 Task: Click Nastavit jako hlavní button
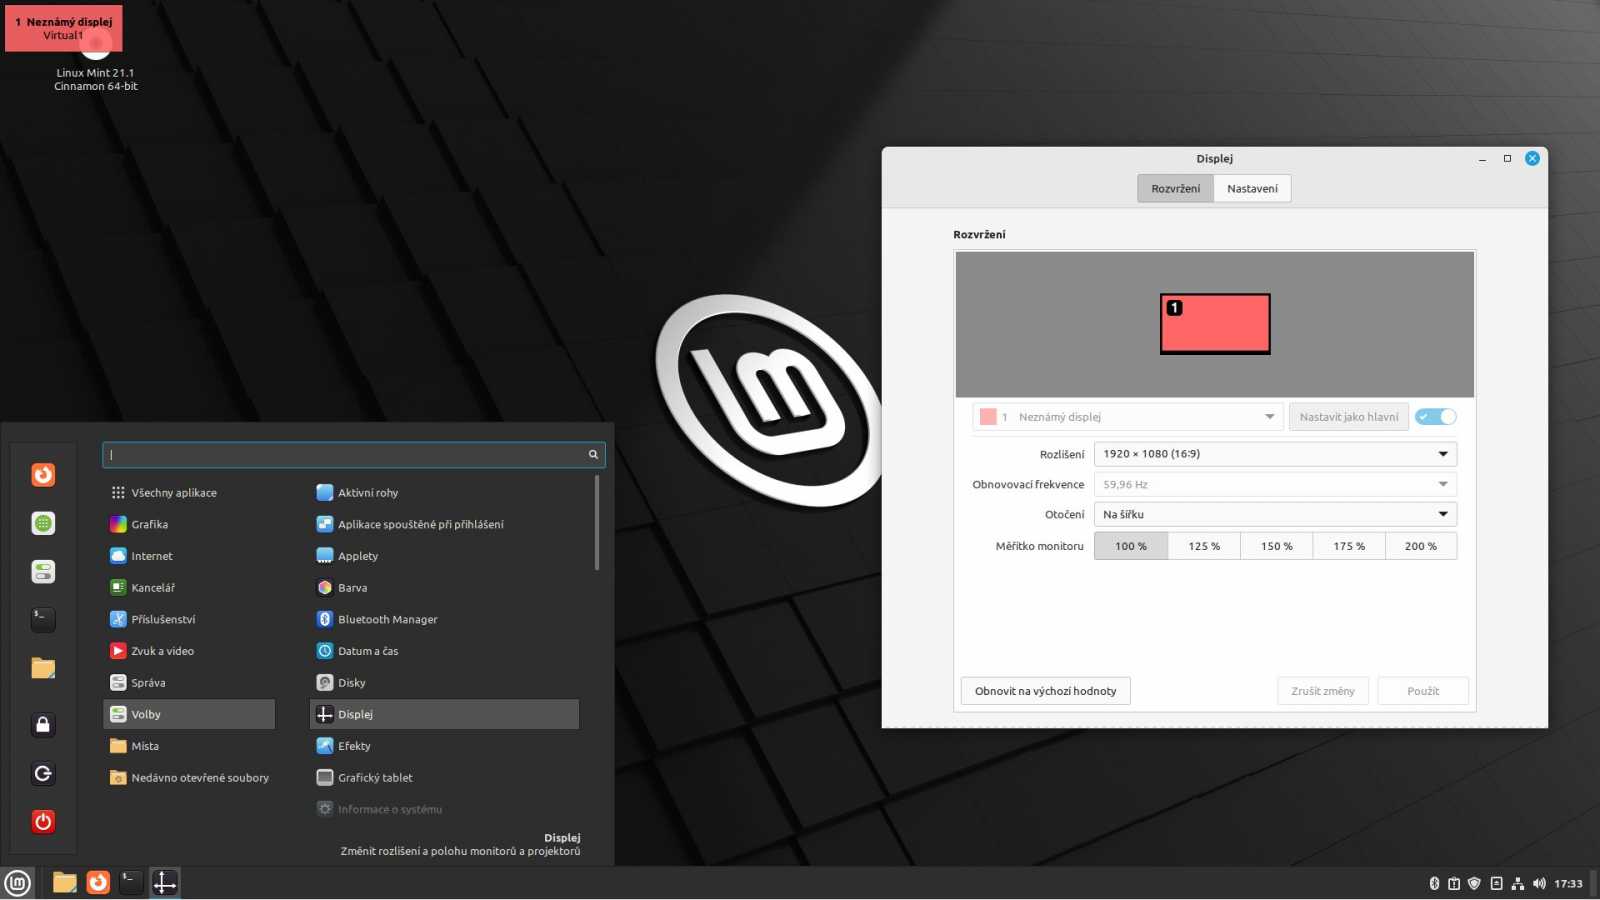pos(1349,417)
